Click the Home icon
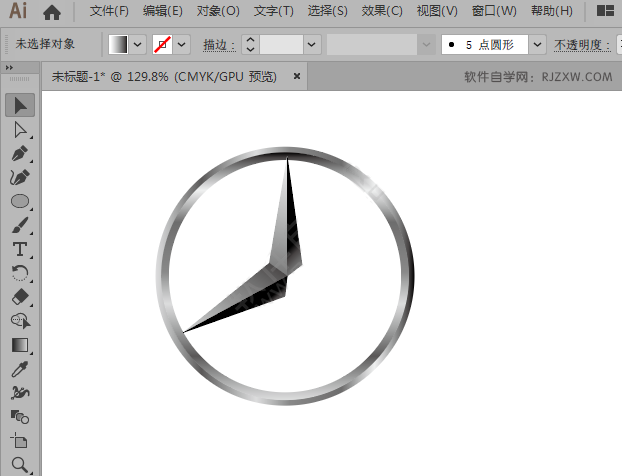Screen dimensions: 622x476 tap(52, 12)
